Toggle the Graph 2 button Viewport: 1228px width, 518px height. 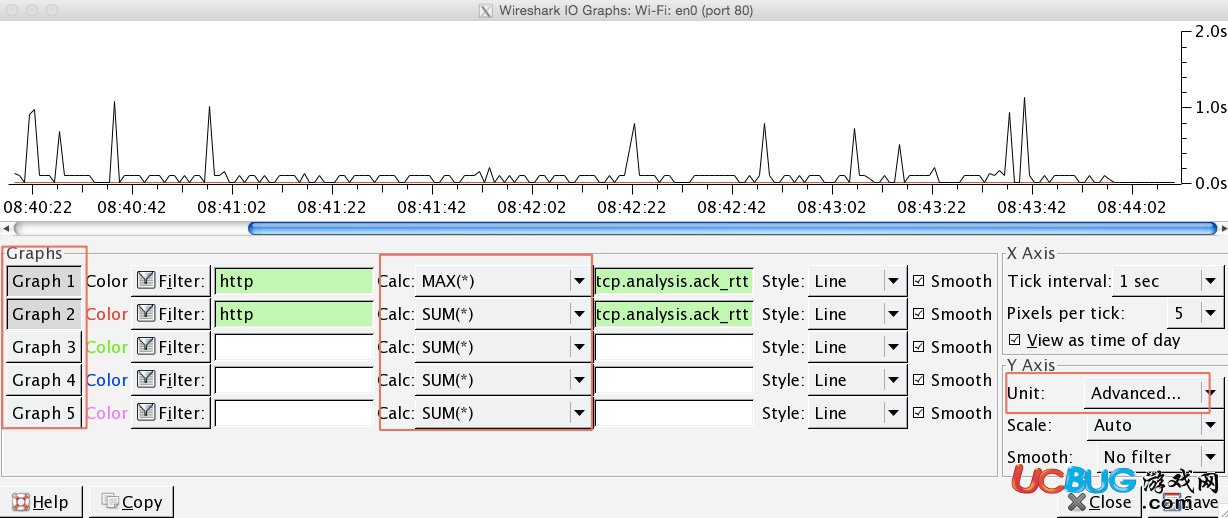coord(44,314)
